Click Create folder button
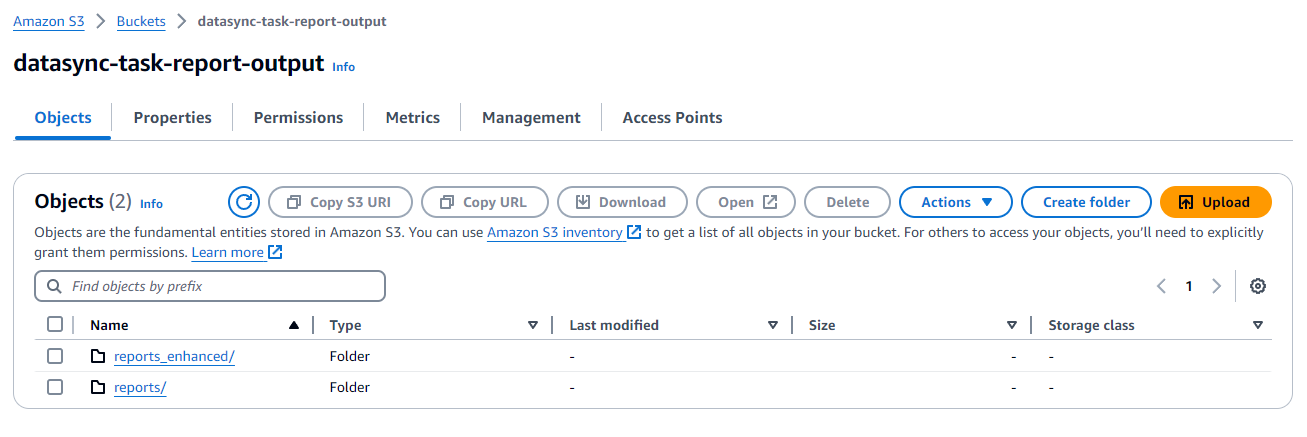Viewport: 1307px width, 437px height. point(1086,202)
